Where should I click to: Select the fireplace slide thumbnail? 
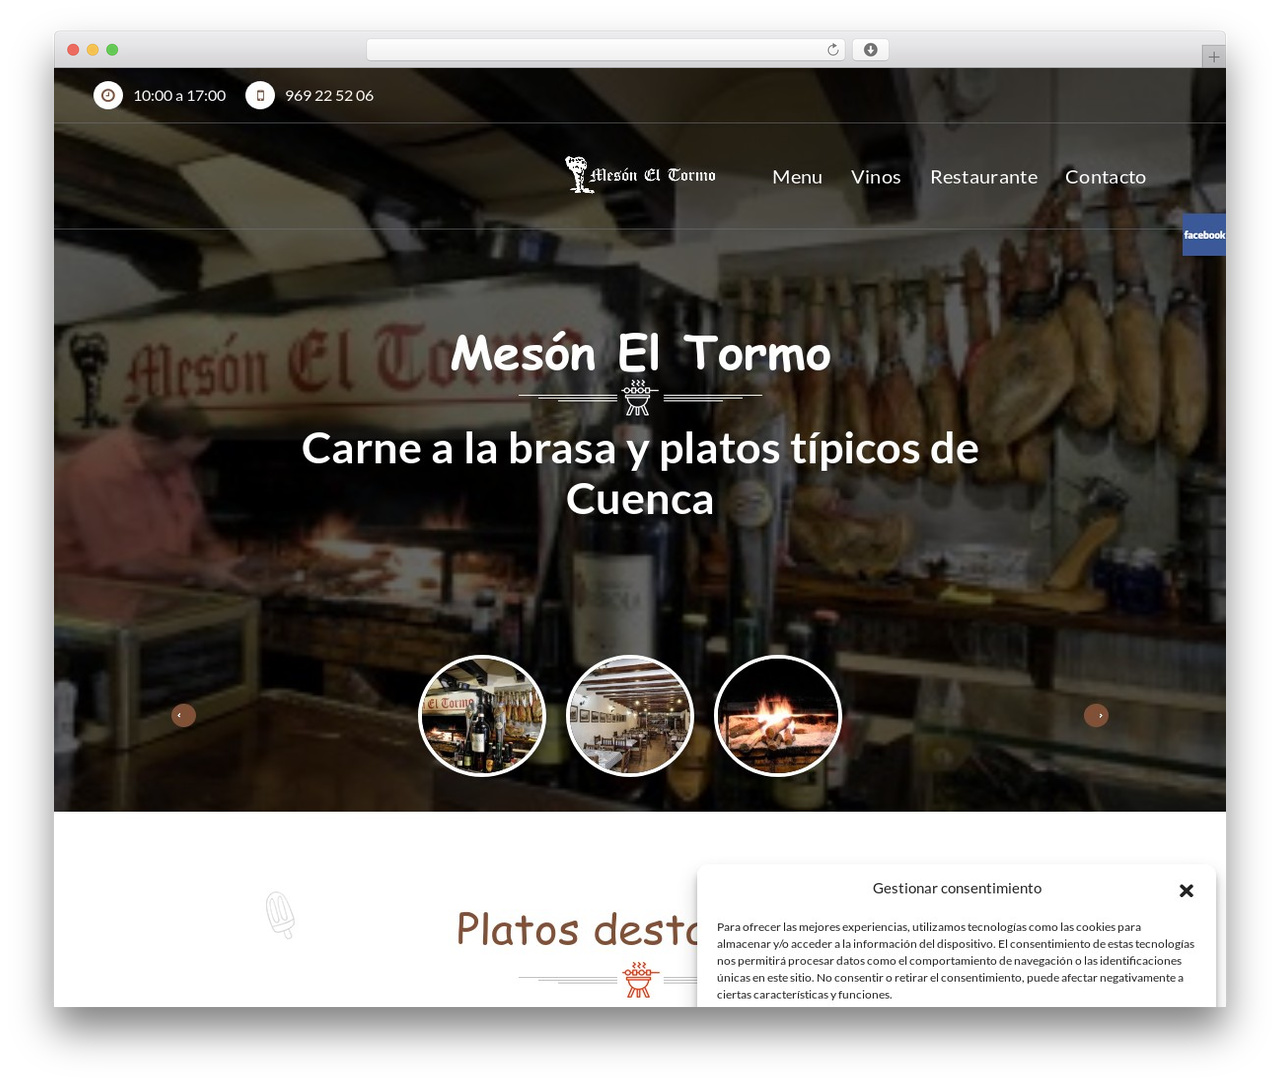click(778, 715)
